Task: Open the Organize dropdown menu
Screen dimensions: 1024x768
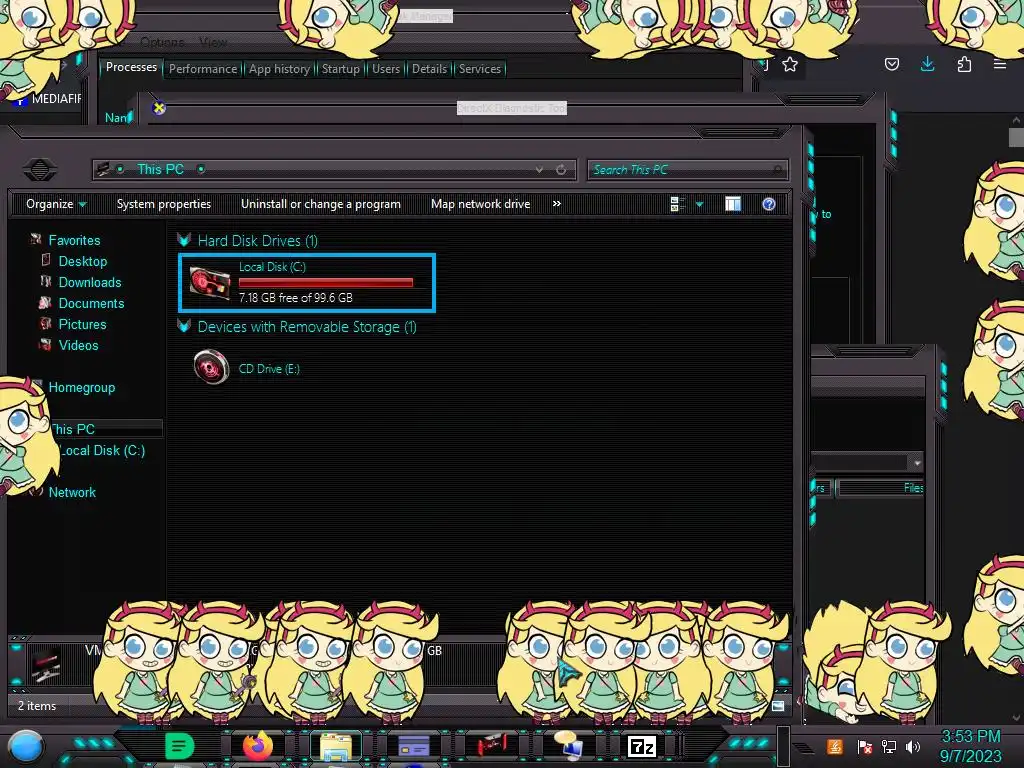Action: [56, 204]
